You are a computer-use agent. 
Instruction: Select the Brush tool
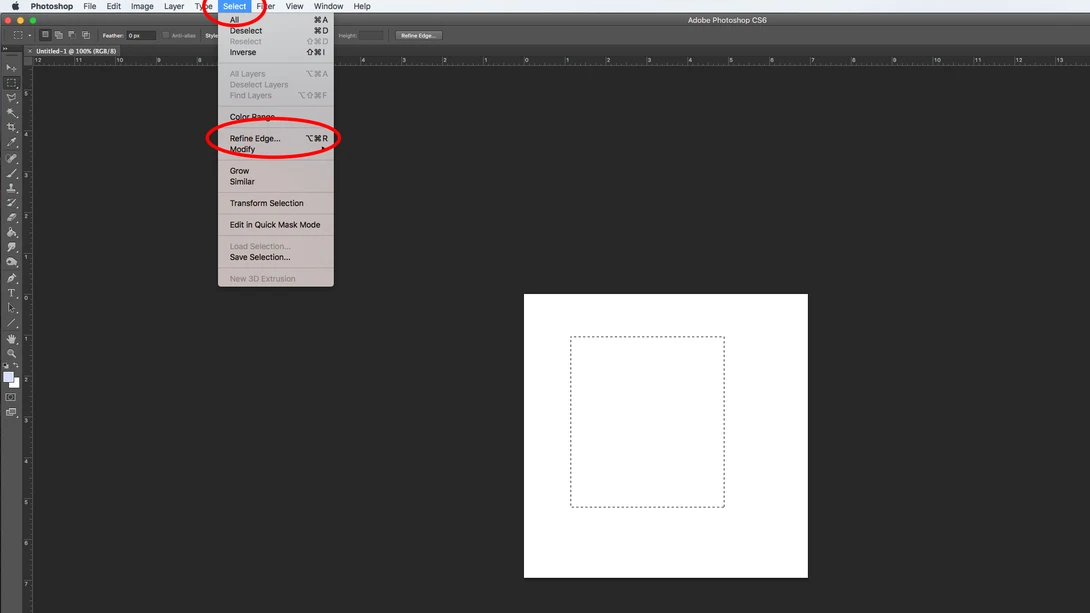click(x=11, y=173)
